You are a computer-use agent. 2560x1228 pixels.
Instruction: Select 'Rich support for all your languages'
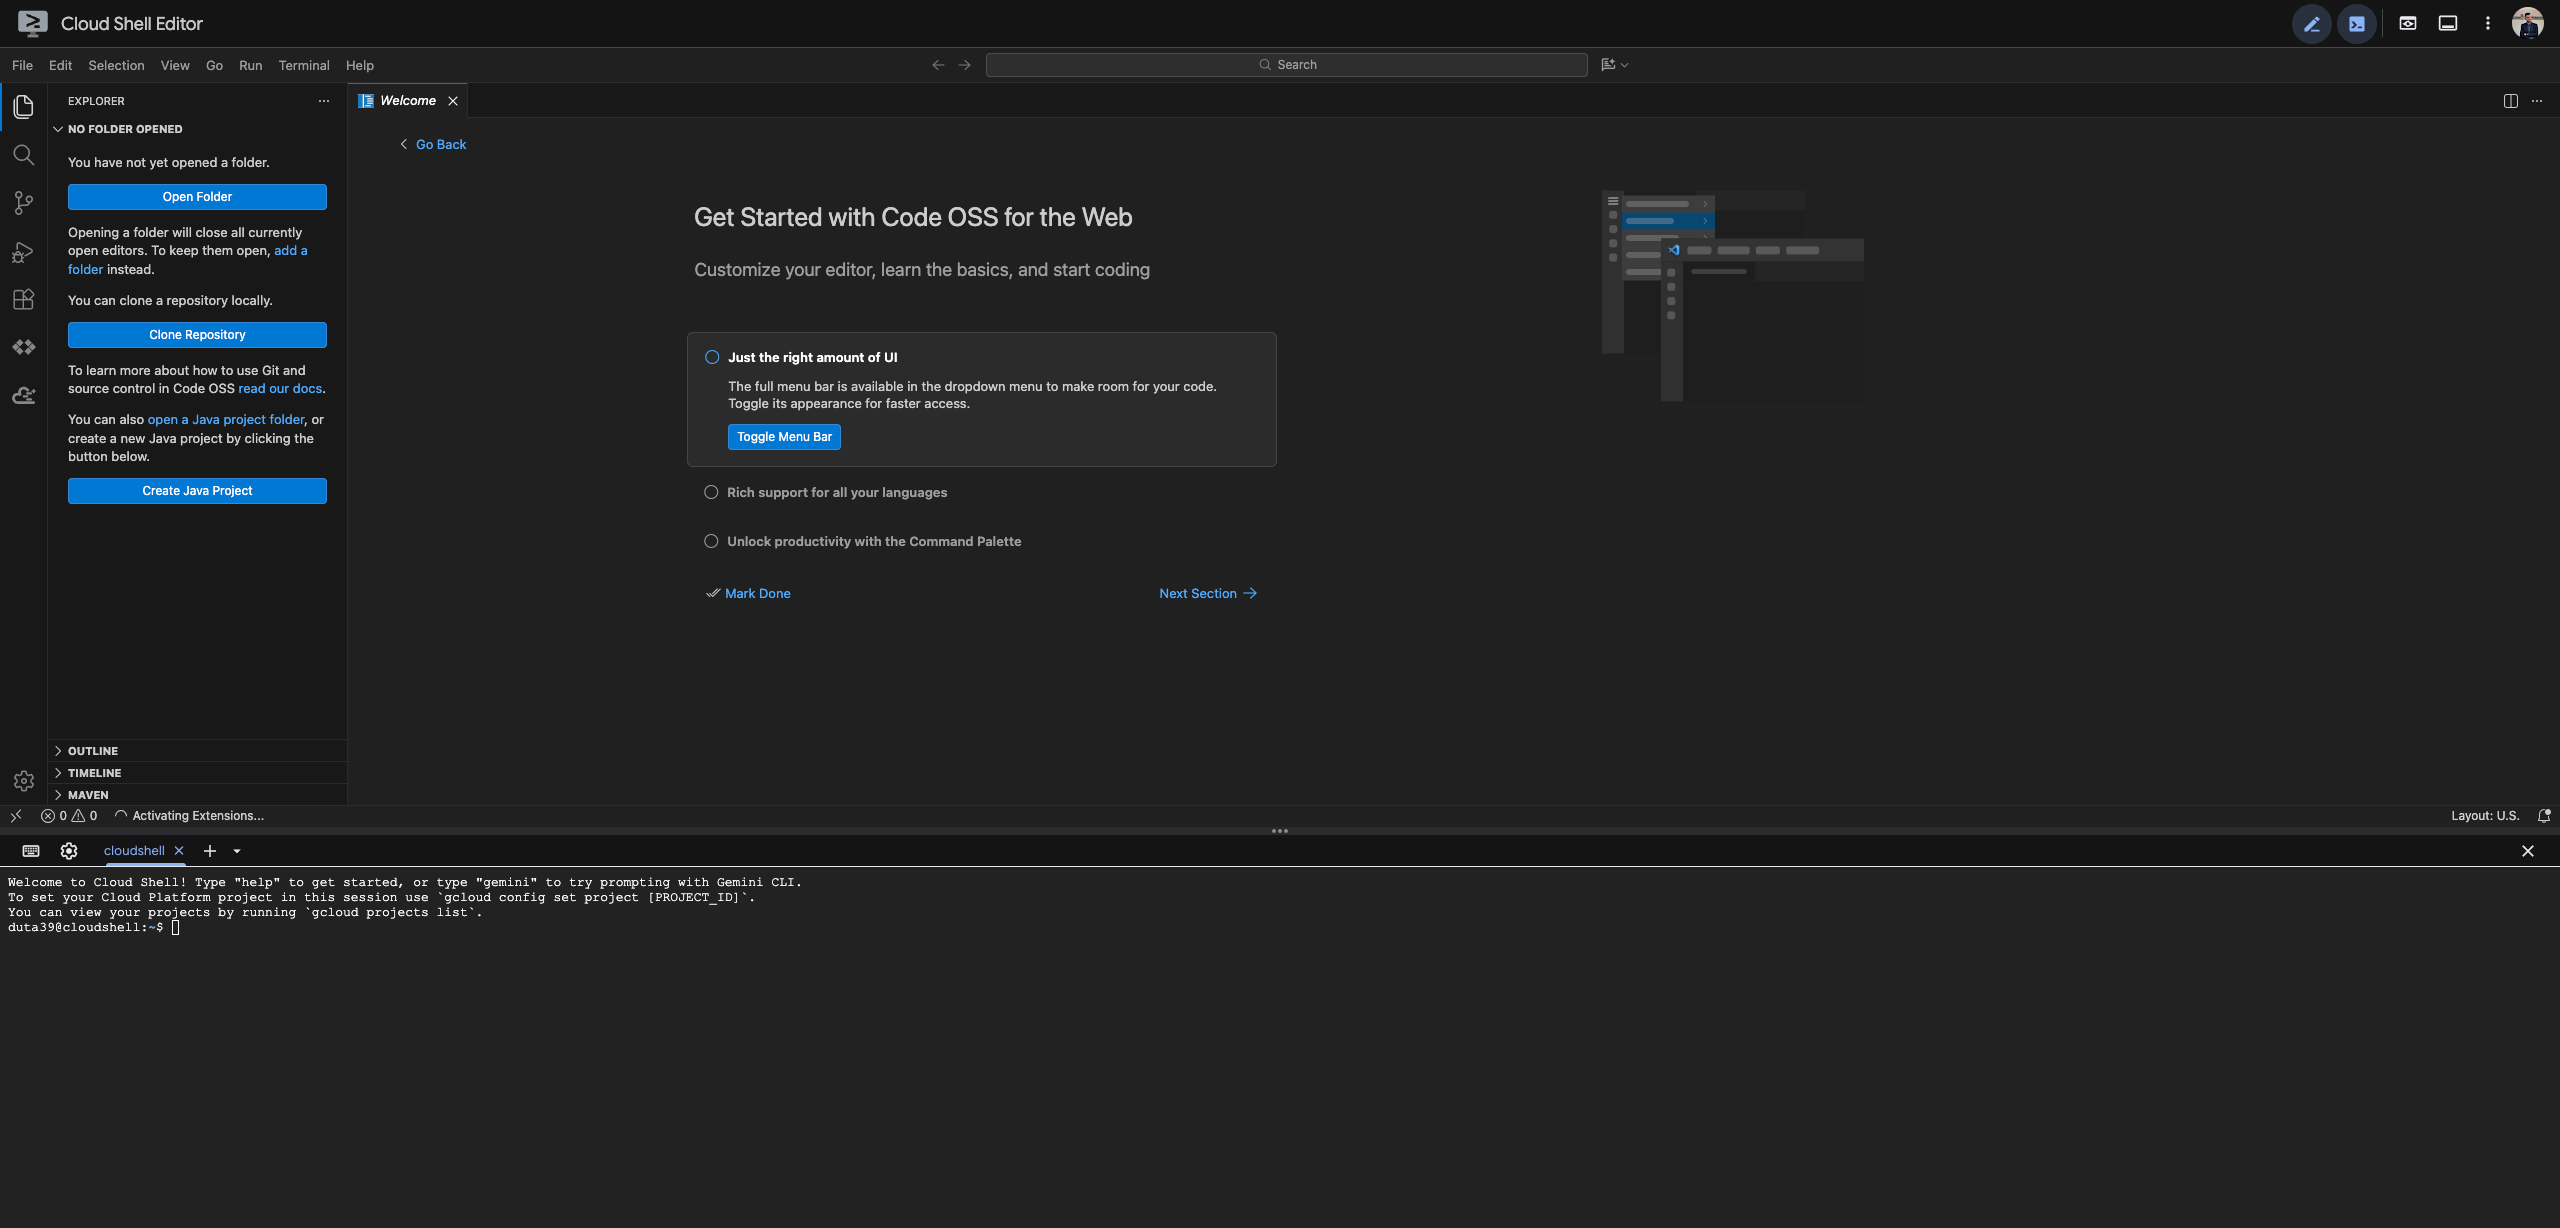(x=837, y=492)
